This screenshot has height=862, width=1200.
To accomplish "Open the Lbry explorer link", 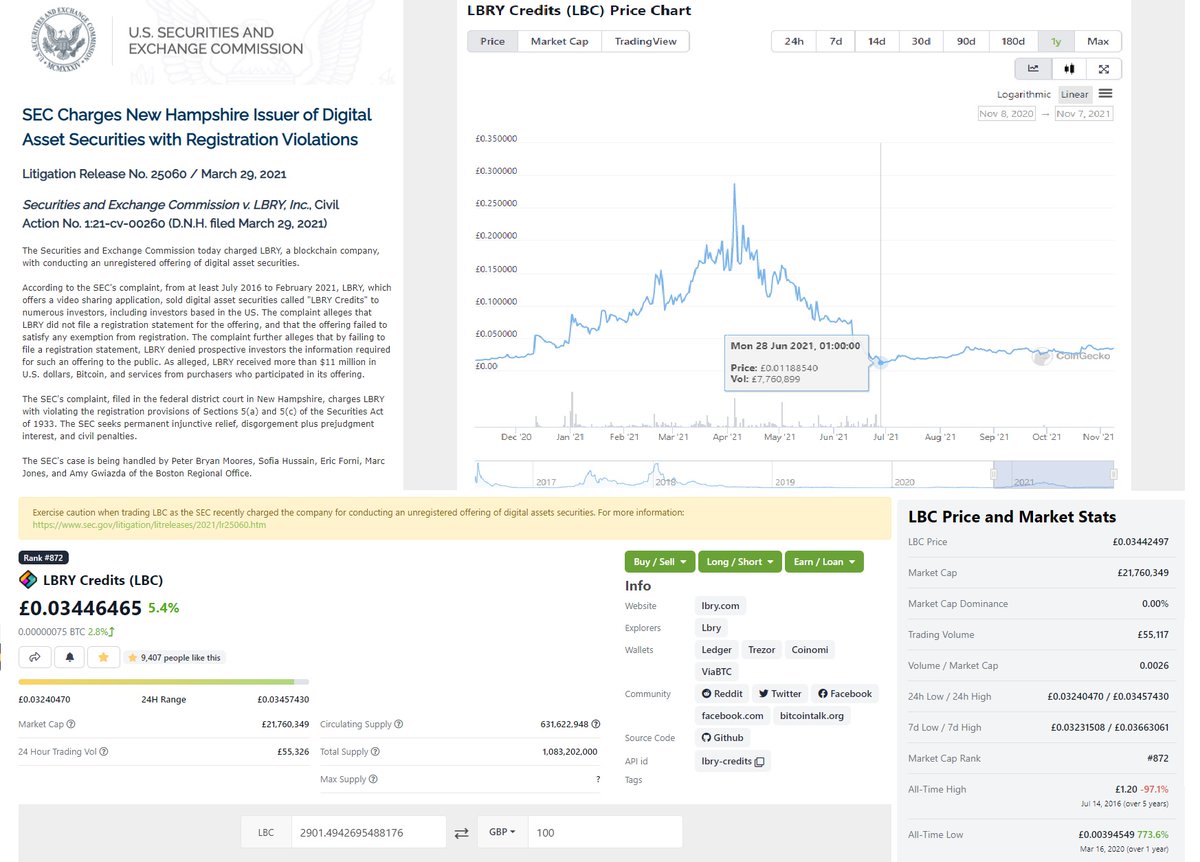I will point(711,628).
